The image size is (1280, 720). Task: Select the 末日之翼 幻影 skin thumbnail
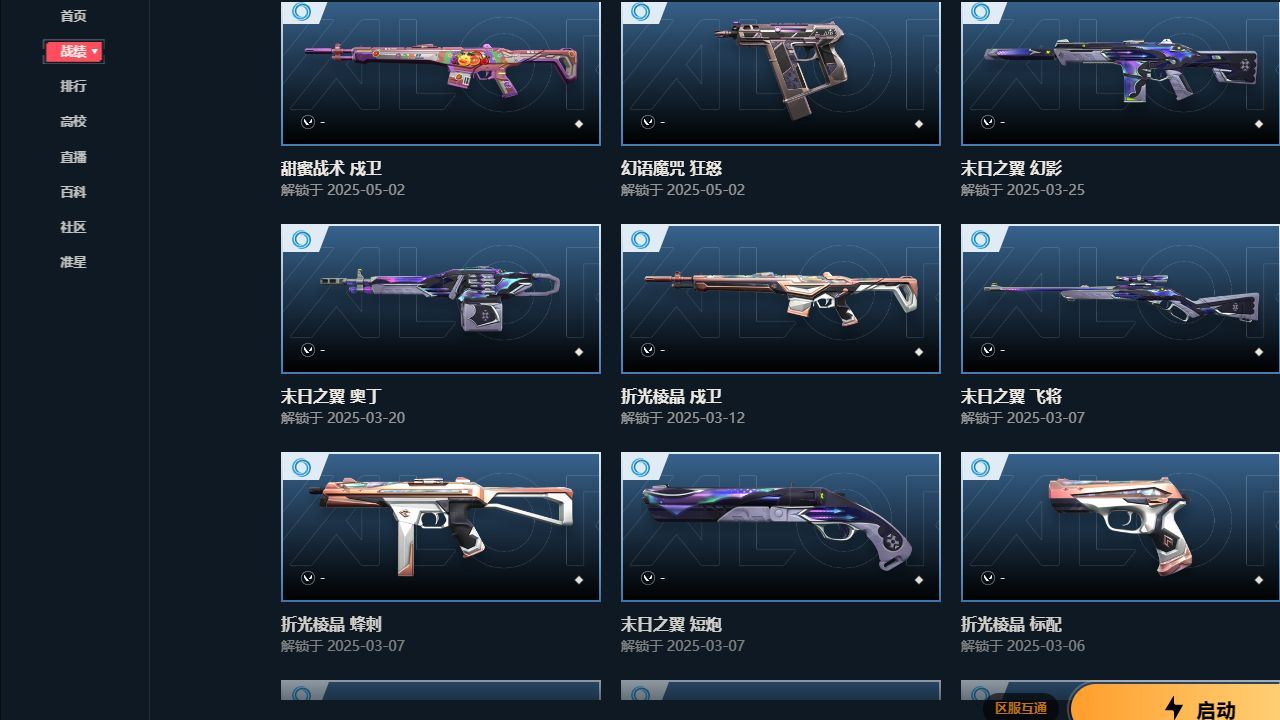click(x=1120, y=73)
